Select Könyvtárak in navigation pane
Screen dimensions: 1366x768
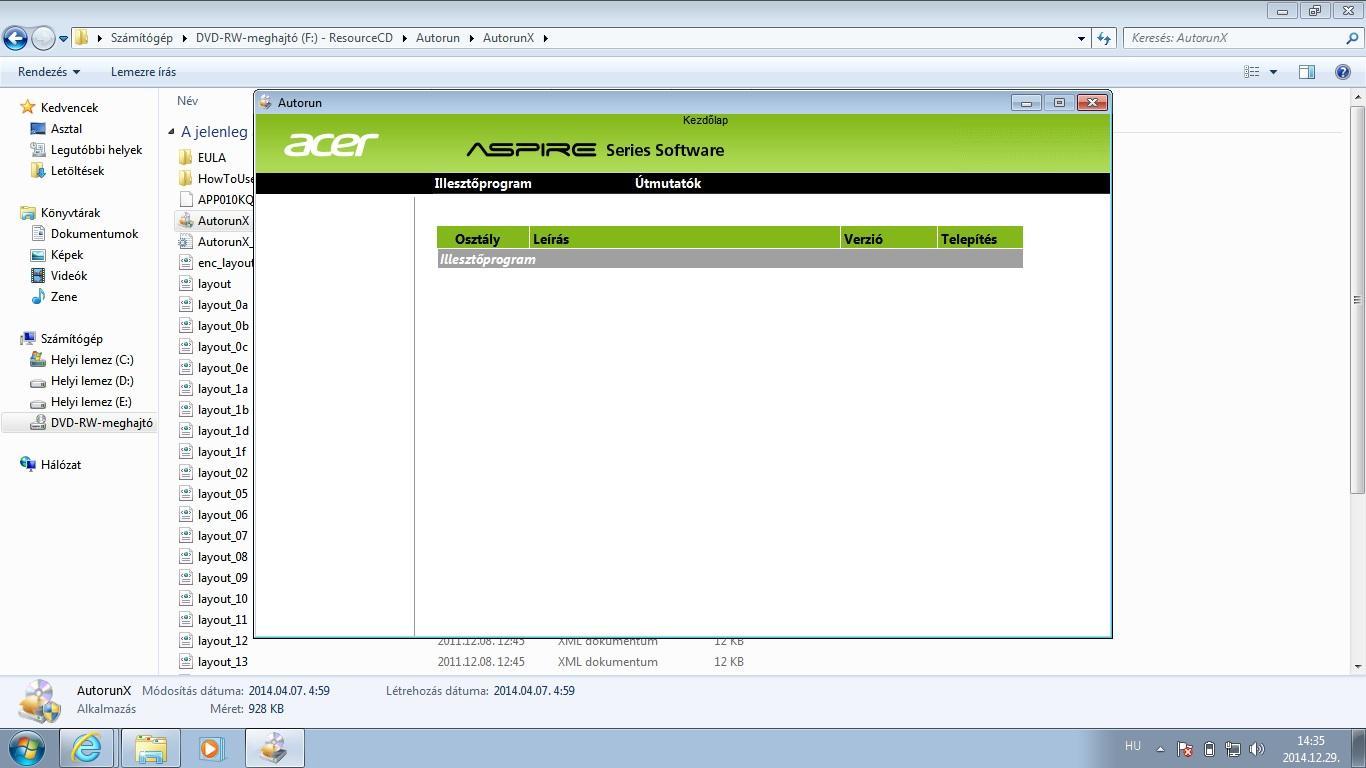click(x=70, y=212)
